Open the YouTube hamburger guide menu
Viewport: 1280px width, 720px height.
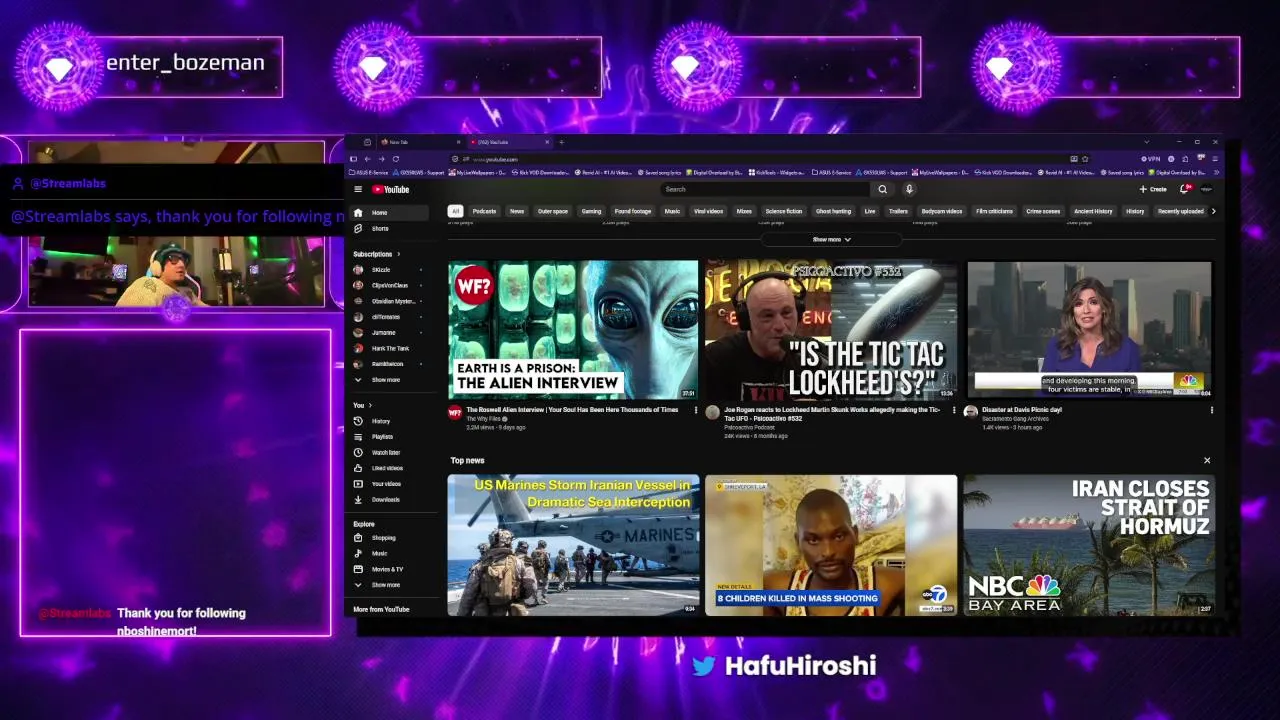358,189
